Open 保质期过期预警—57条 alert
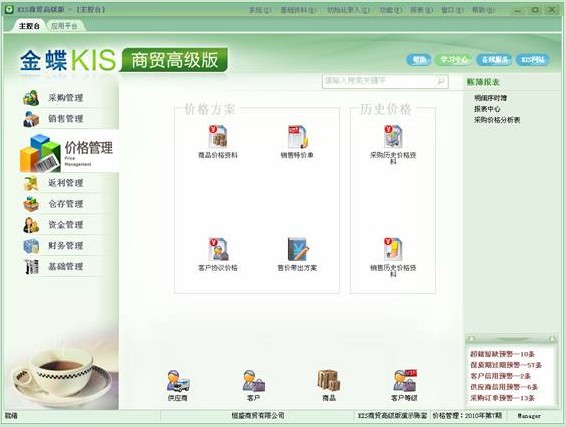 point(506,365)
